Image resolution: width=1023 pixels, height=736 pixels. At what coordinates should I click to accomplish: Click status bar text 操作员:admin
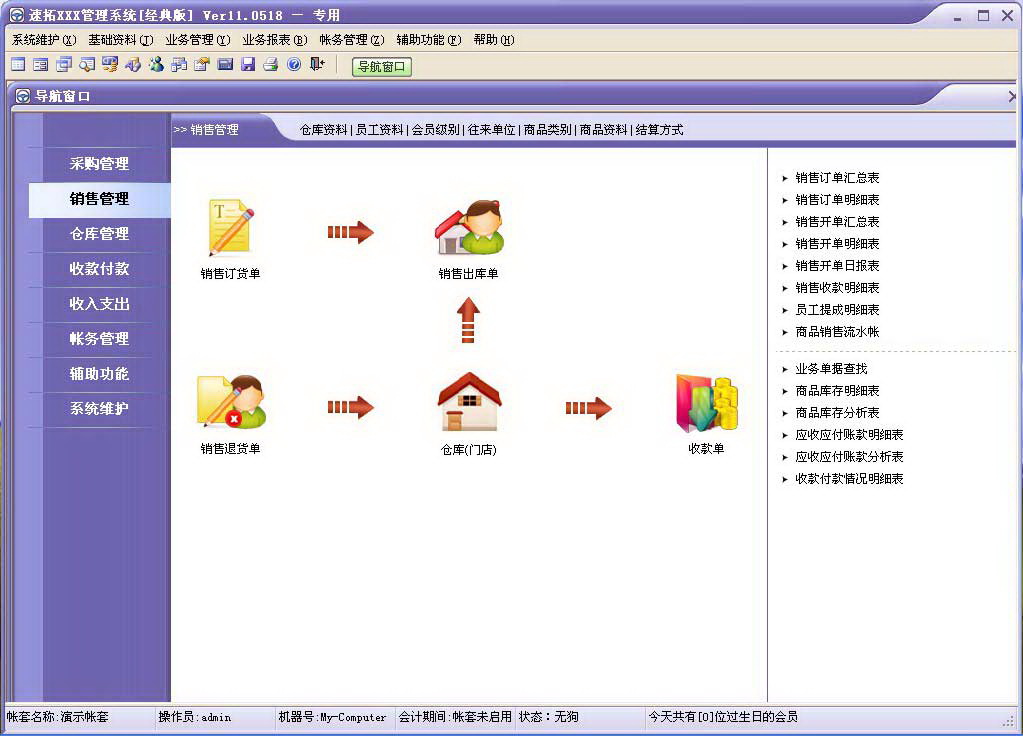pos(194,717)
